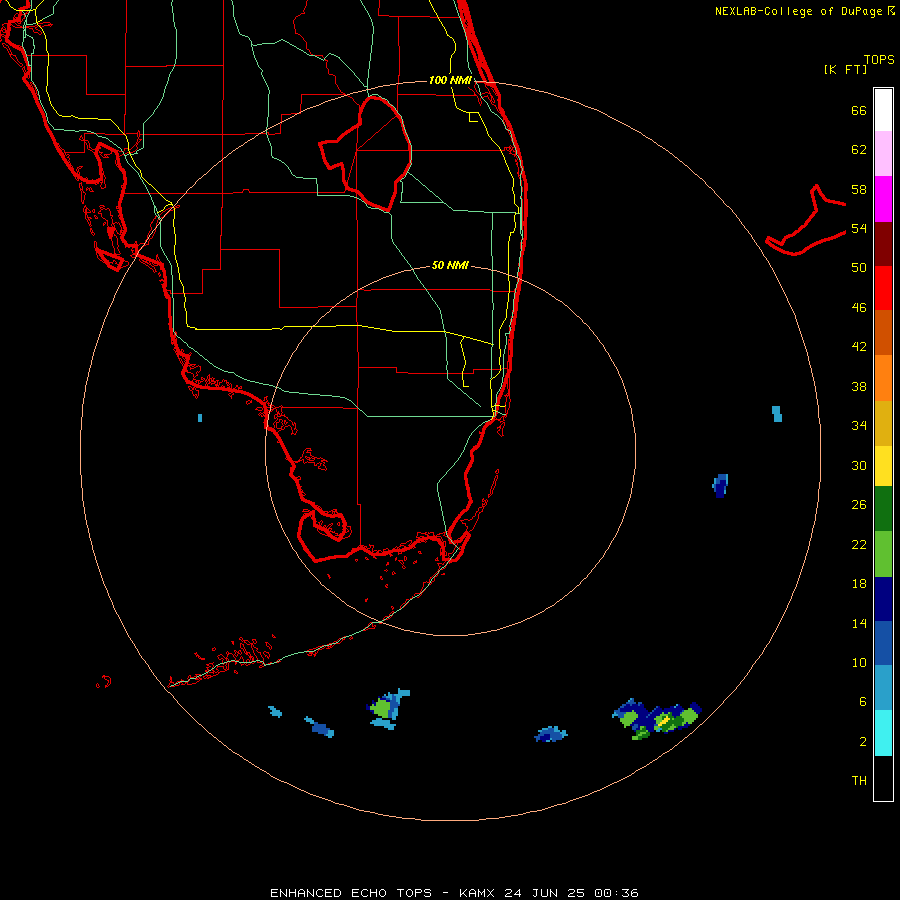Click the navy echo east of the 50 NMI ring
Viewport: 900px width, 900px height.
tap(720, 485)
